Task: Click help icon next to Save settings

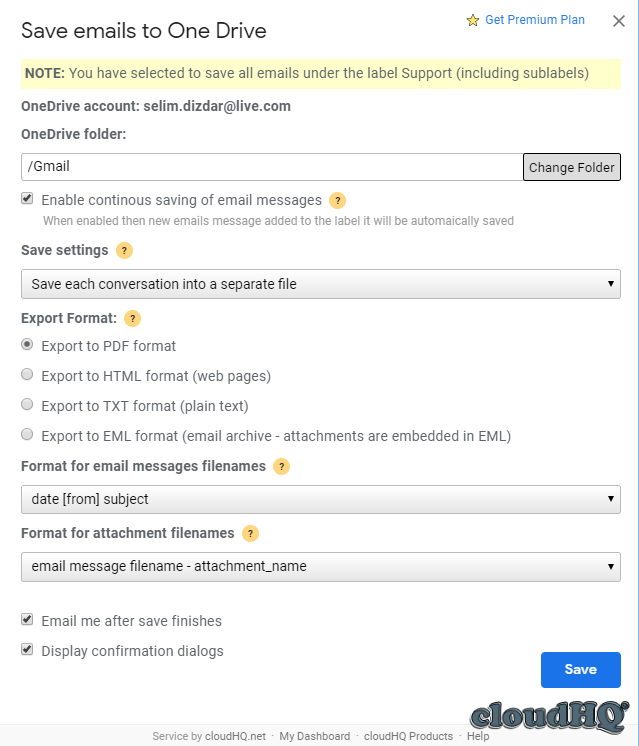Action: click(x=124, y=251)
